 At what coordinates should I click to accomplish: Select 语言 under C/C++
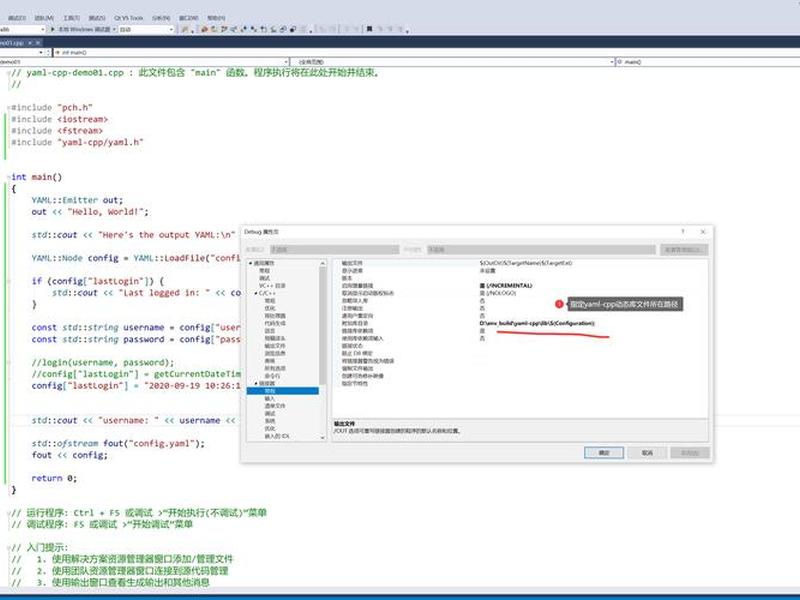pyautogui.click(x=269, y=331)
